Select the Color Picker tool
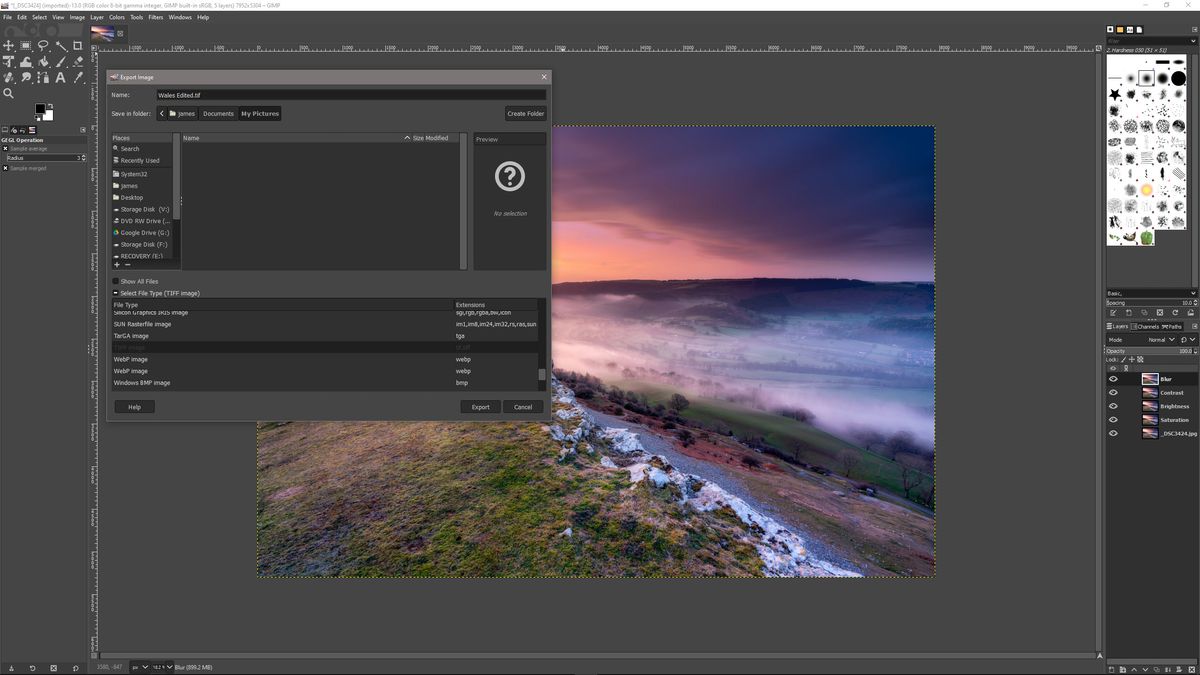 pyautogui.click(x=80, y=78)
